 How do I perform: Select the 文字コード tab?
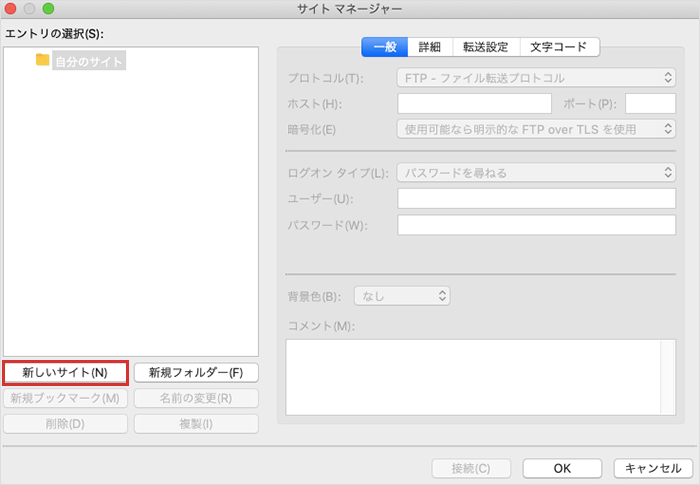(x=558, y=47)
